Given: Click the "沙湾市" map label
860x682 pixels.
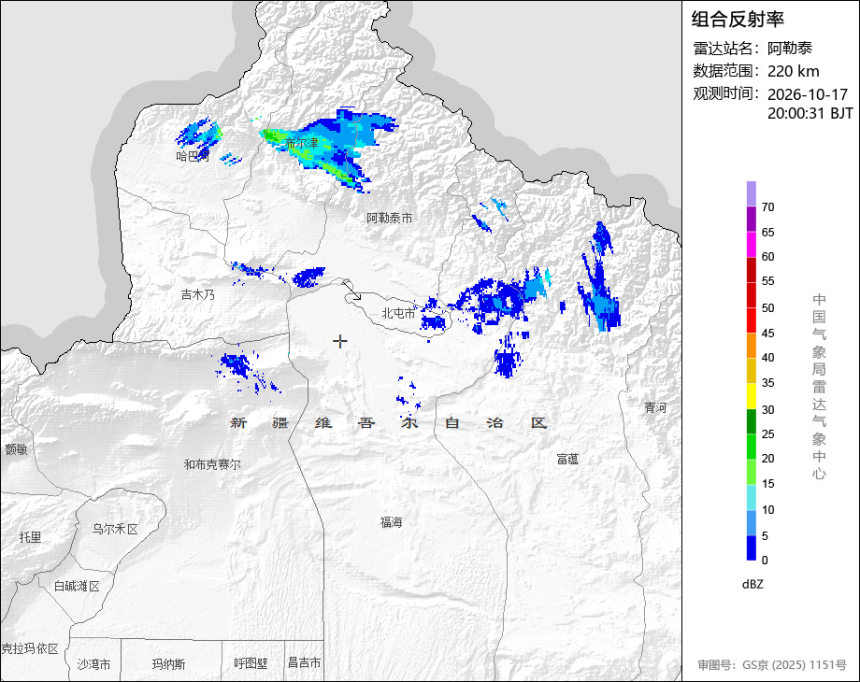Looking at the screenshot, I should coord(94,664).
